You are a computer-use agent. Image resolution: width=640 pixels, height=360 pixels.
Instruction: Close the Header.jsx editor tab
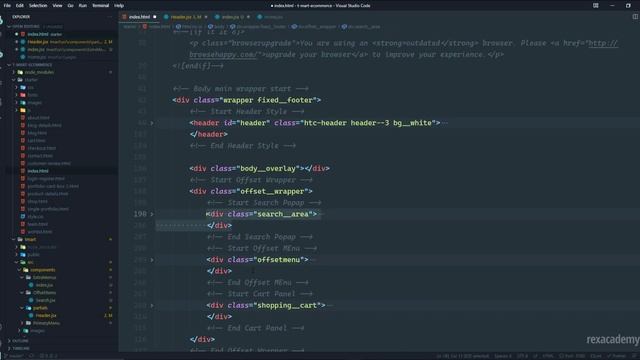206,17
